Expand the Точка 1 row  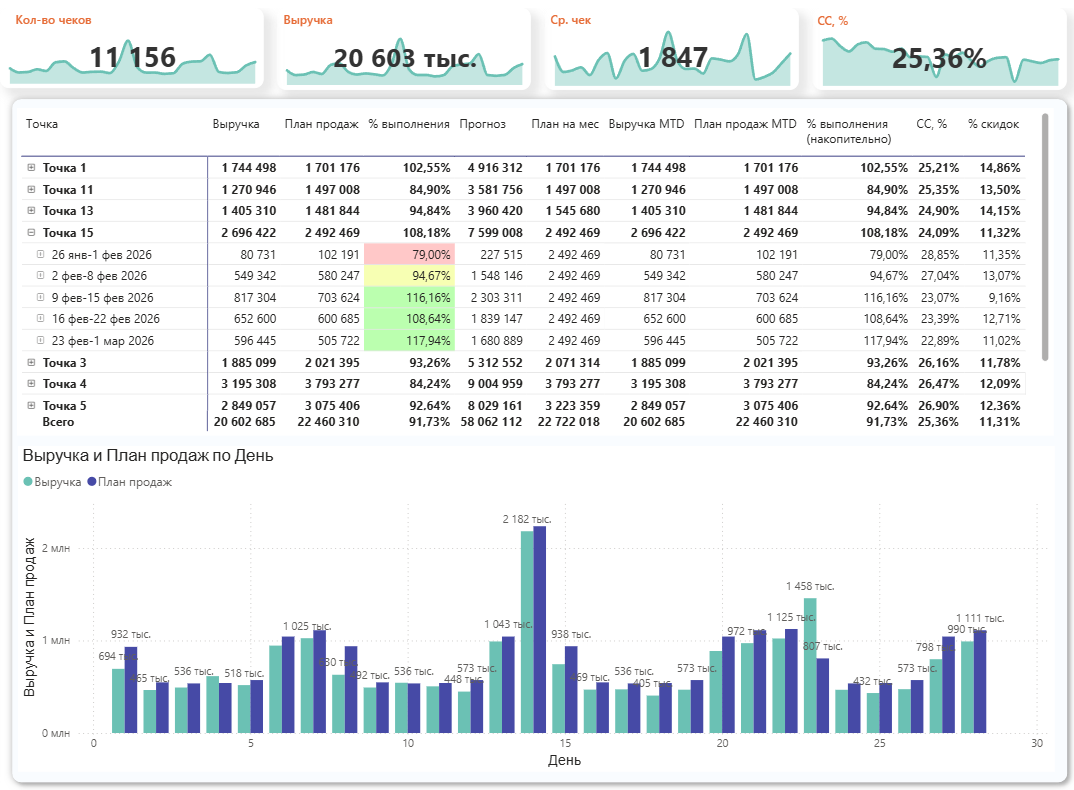(31, 168)
